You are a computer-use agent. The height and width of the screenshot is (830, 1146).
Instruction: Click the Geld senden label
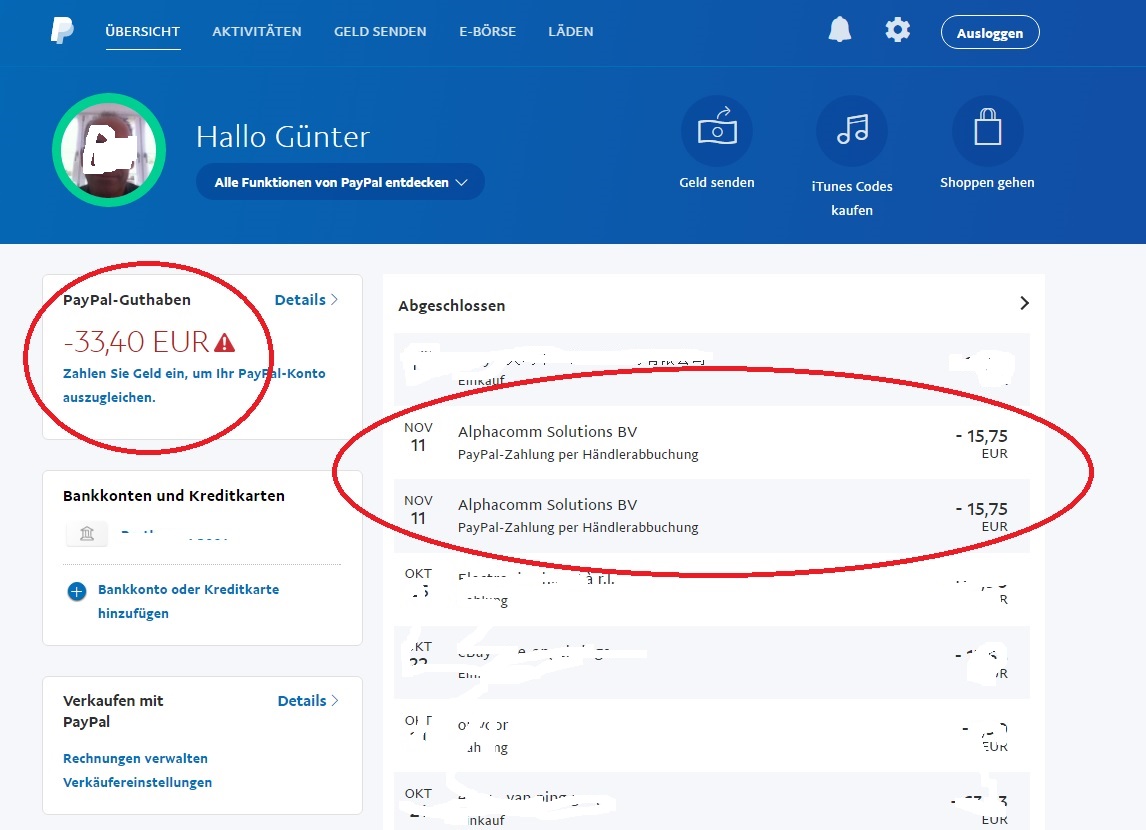[717, 183]
